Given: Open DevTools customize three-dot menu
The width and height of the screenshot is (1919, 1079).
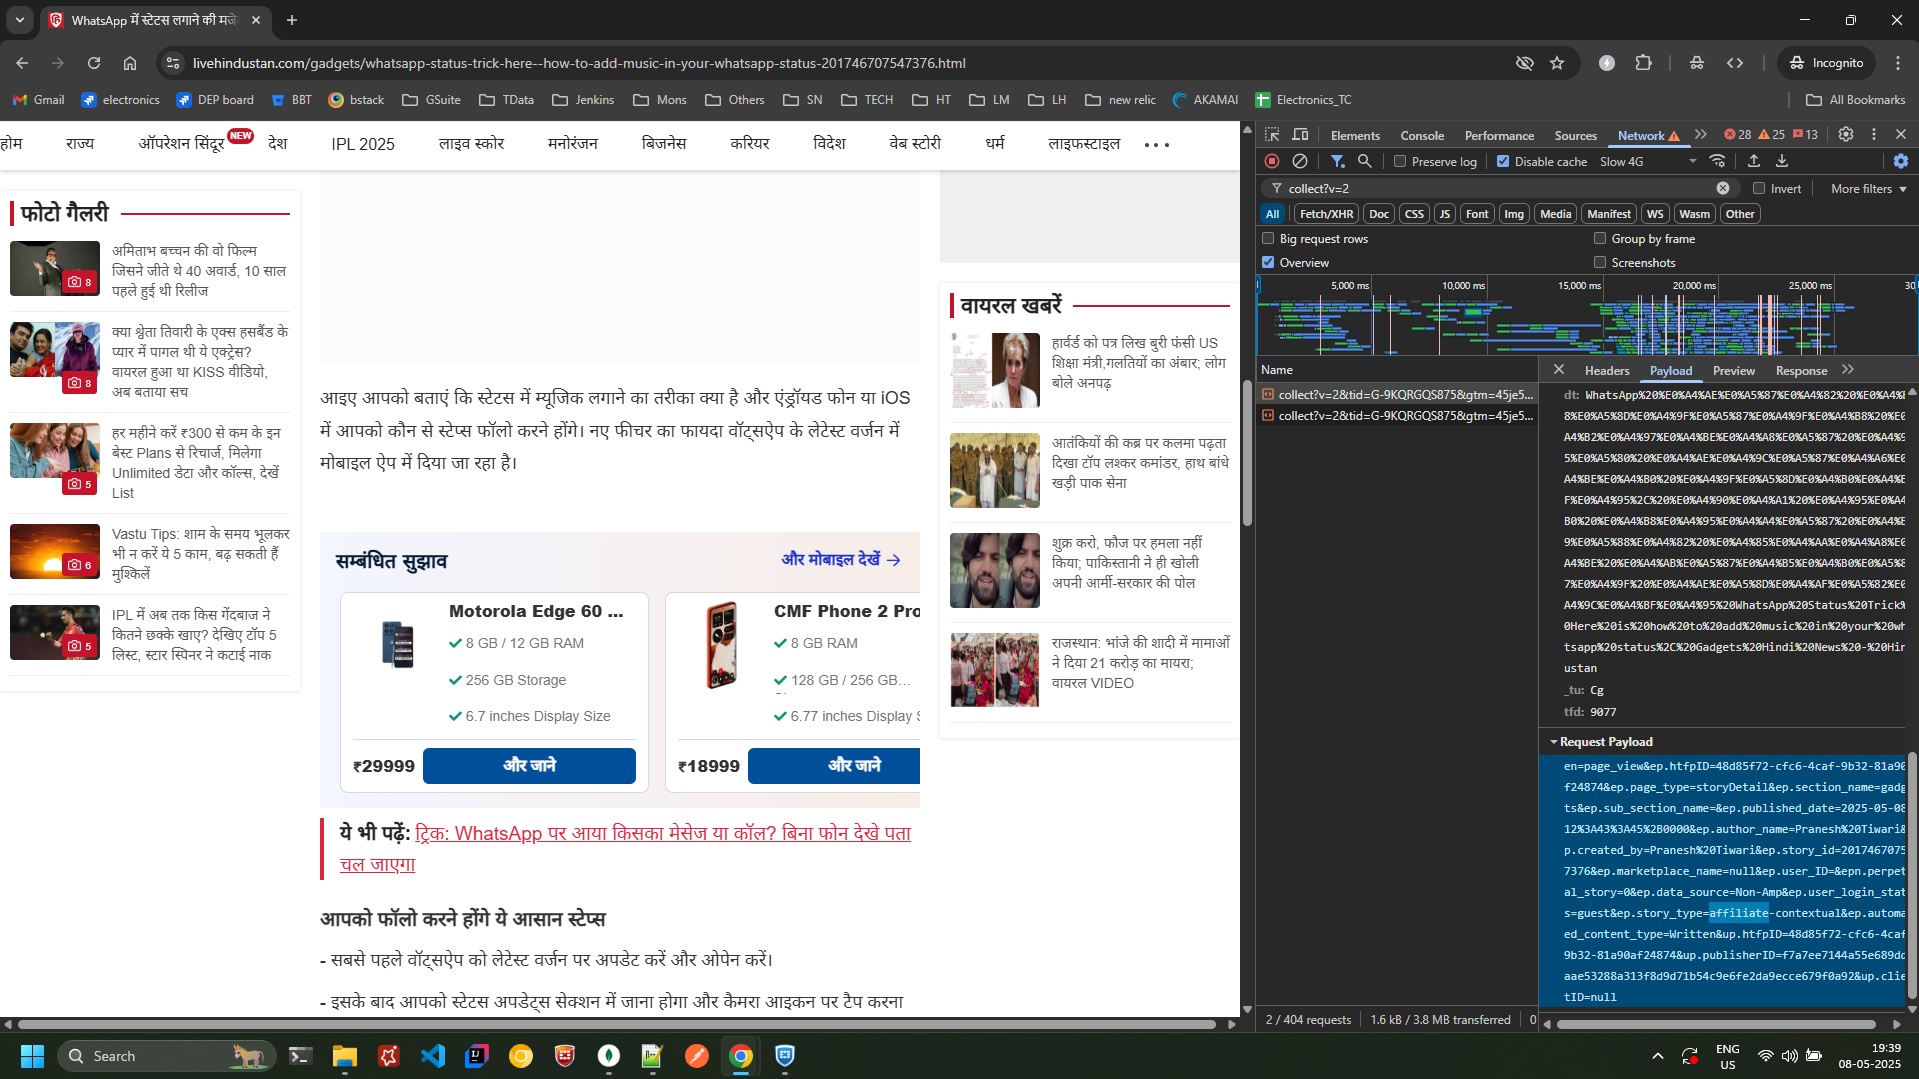Looking at the screenshot, I should point(1874,134).
